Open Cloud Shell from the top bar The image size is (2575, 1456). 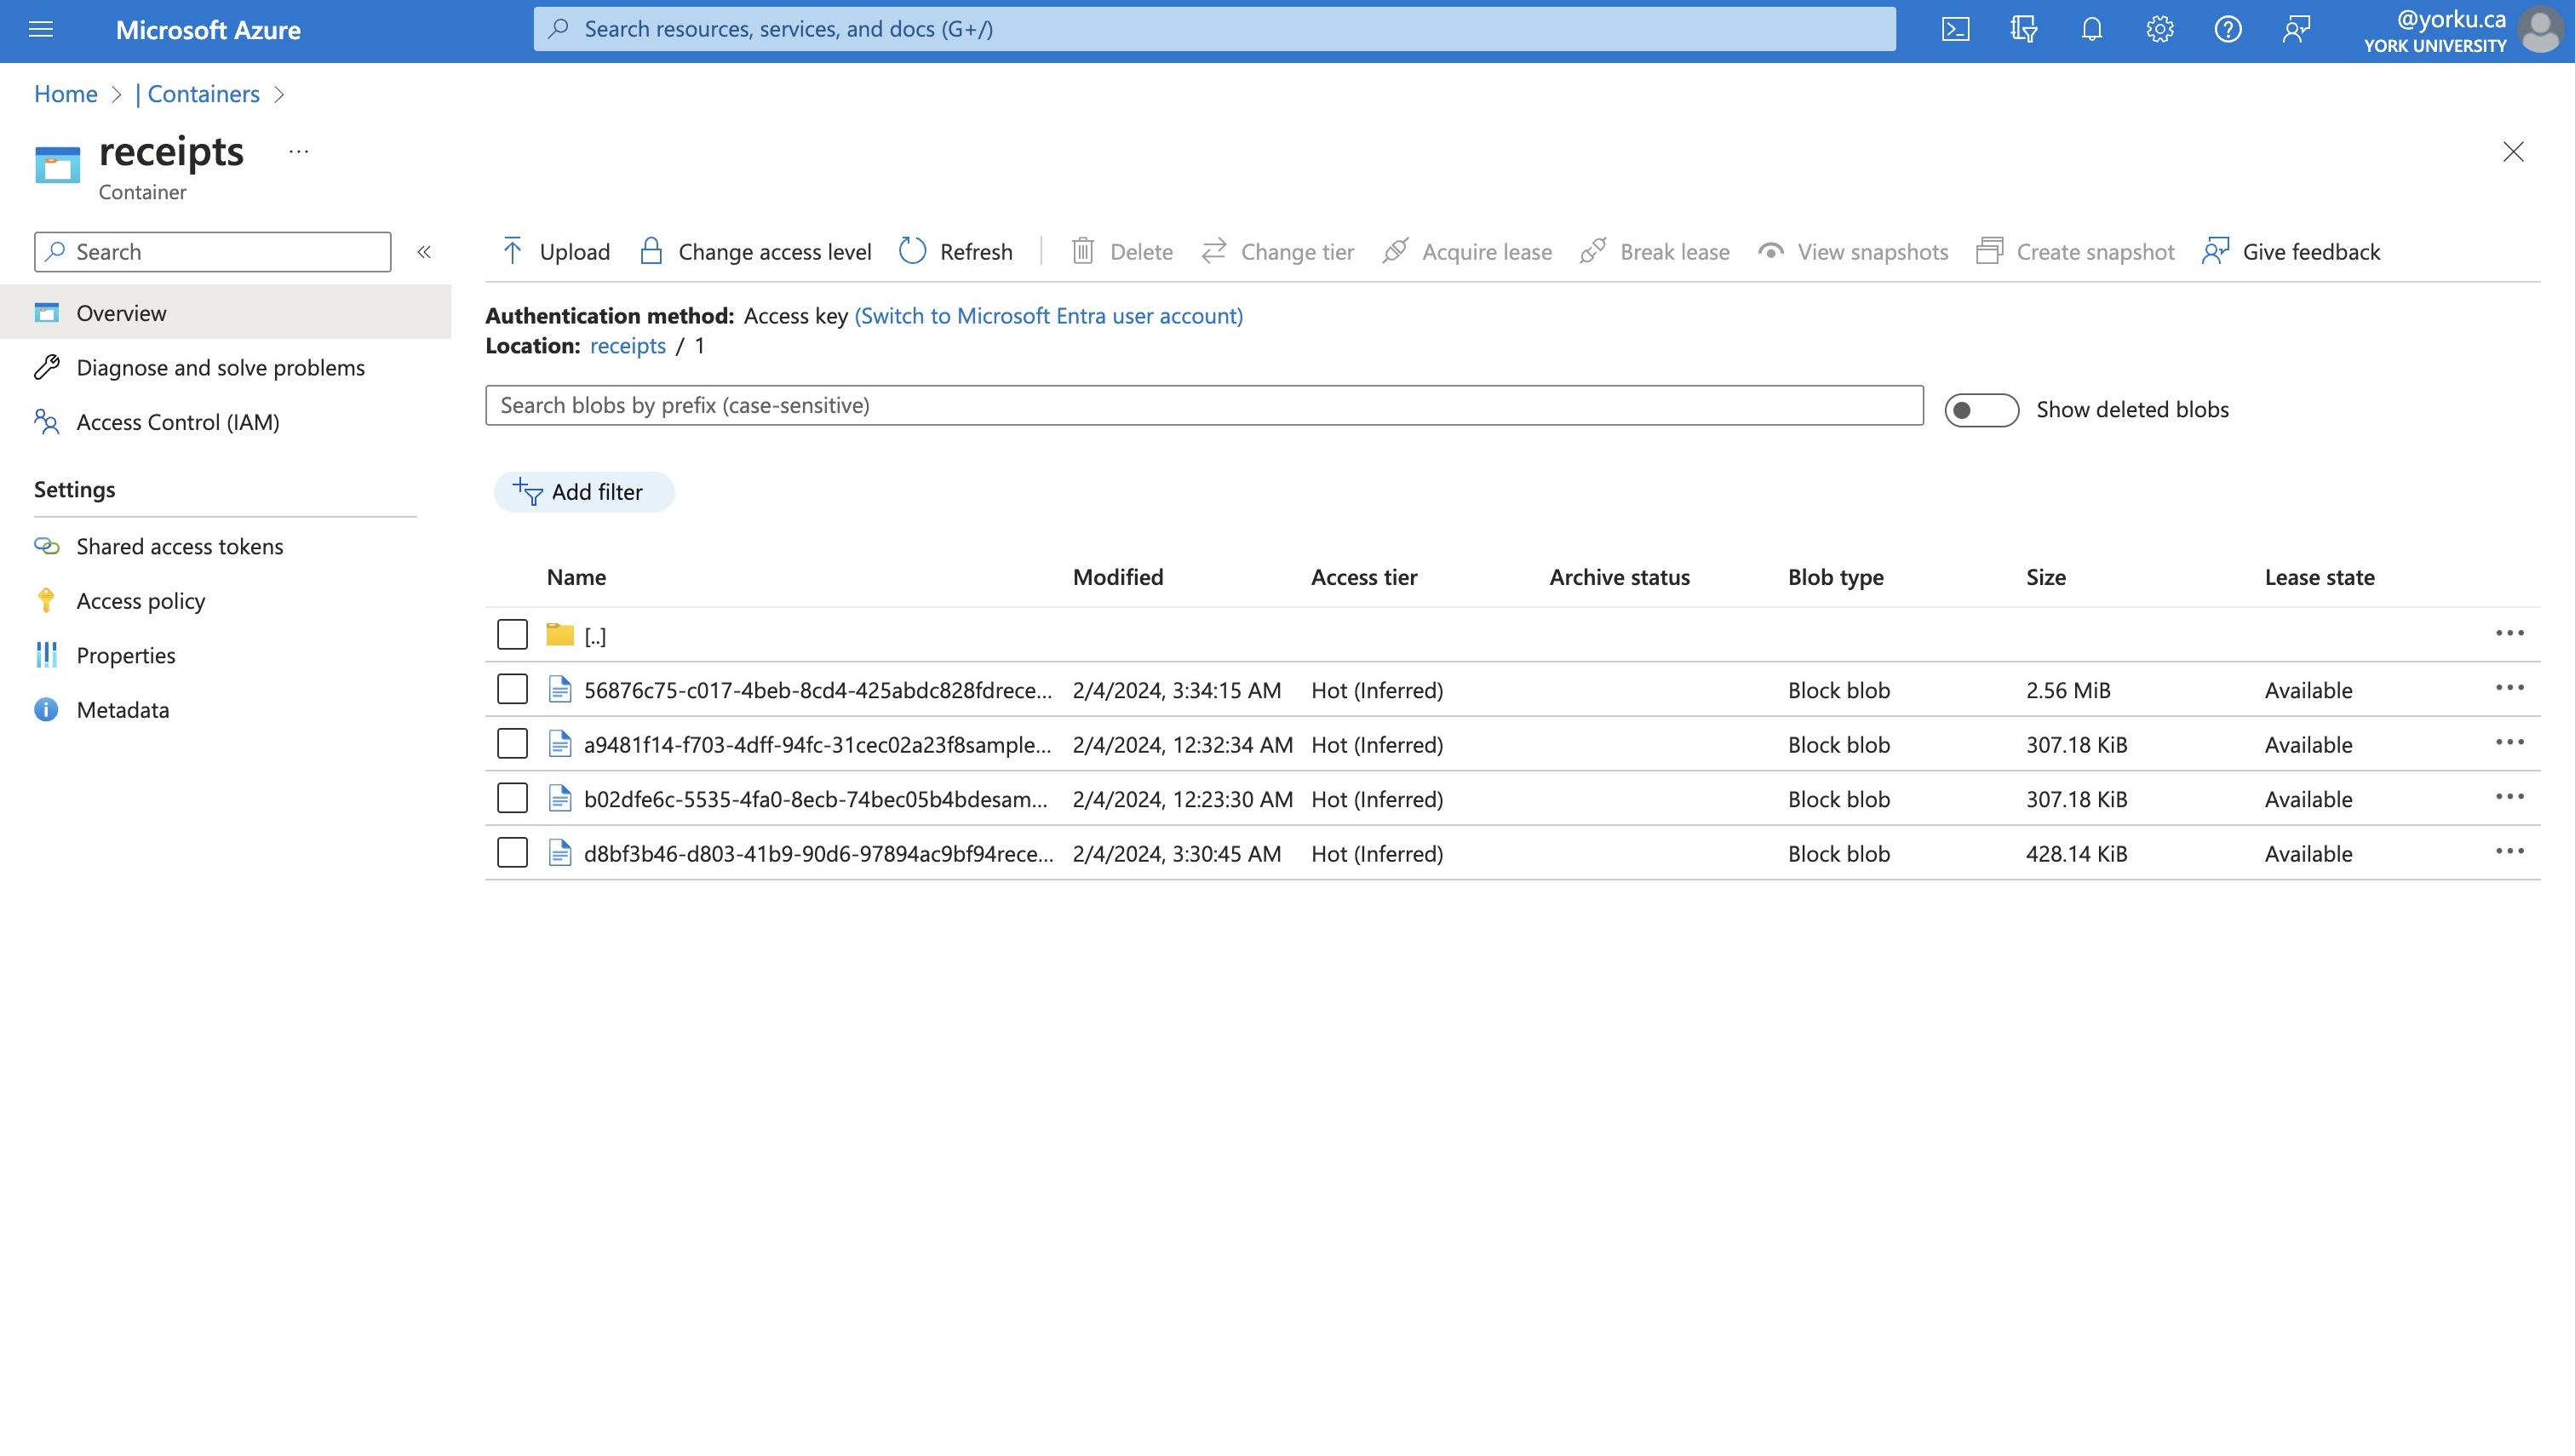(x=1955, y=29)
